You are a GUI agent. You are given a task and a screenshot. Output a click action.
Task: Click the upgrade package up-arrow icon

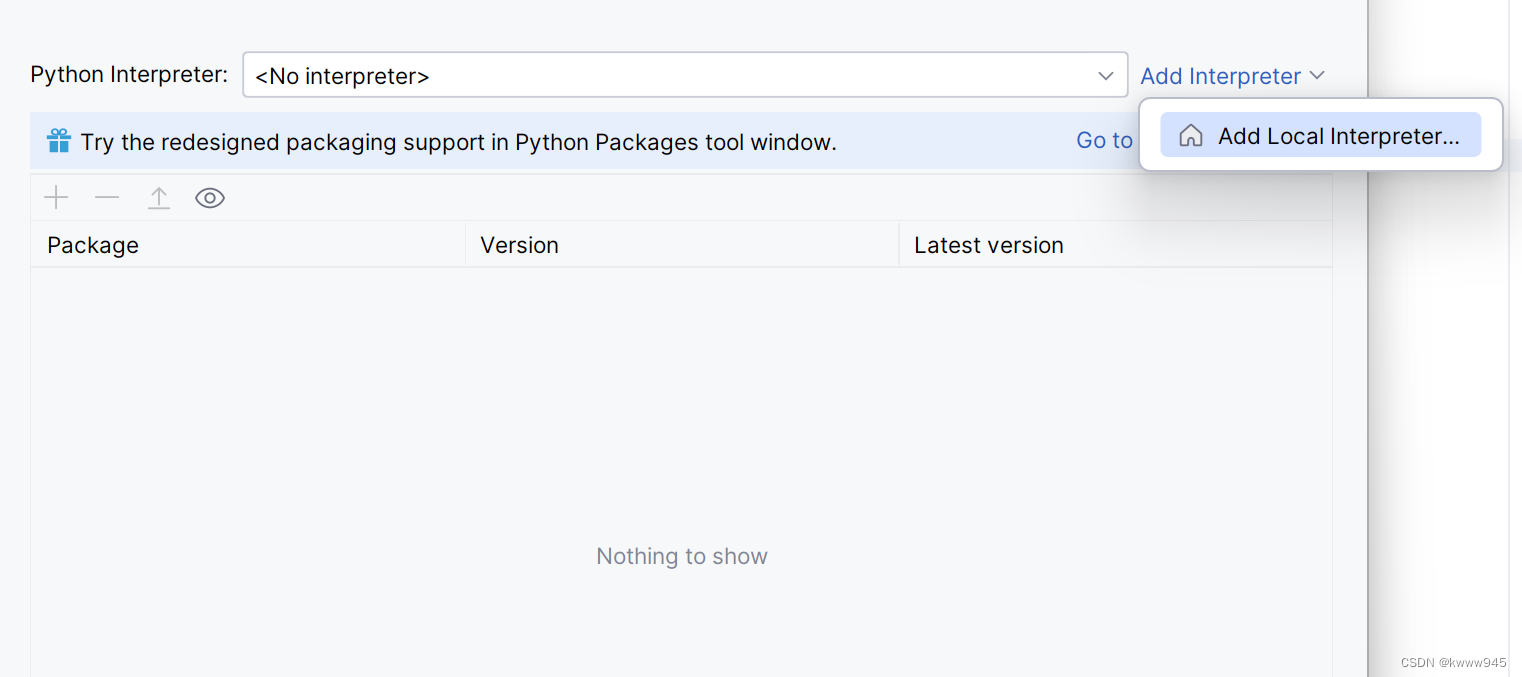[159, 198]
